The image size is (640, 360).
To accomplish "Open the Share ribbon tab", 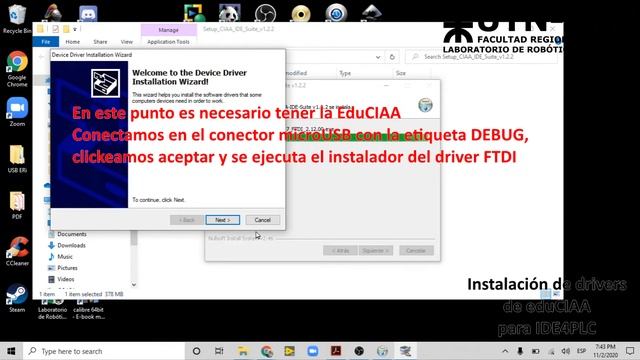I will (100, 42).
